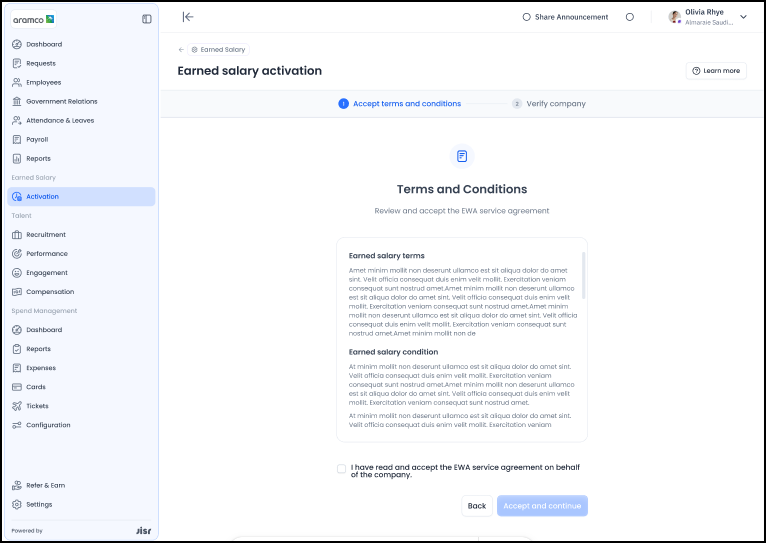The height and width of the screenshot is (543, 766).
Task: Click the Share Announcement icon
Action: 527,17
